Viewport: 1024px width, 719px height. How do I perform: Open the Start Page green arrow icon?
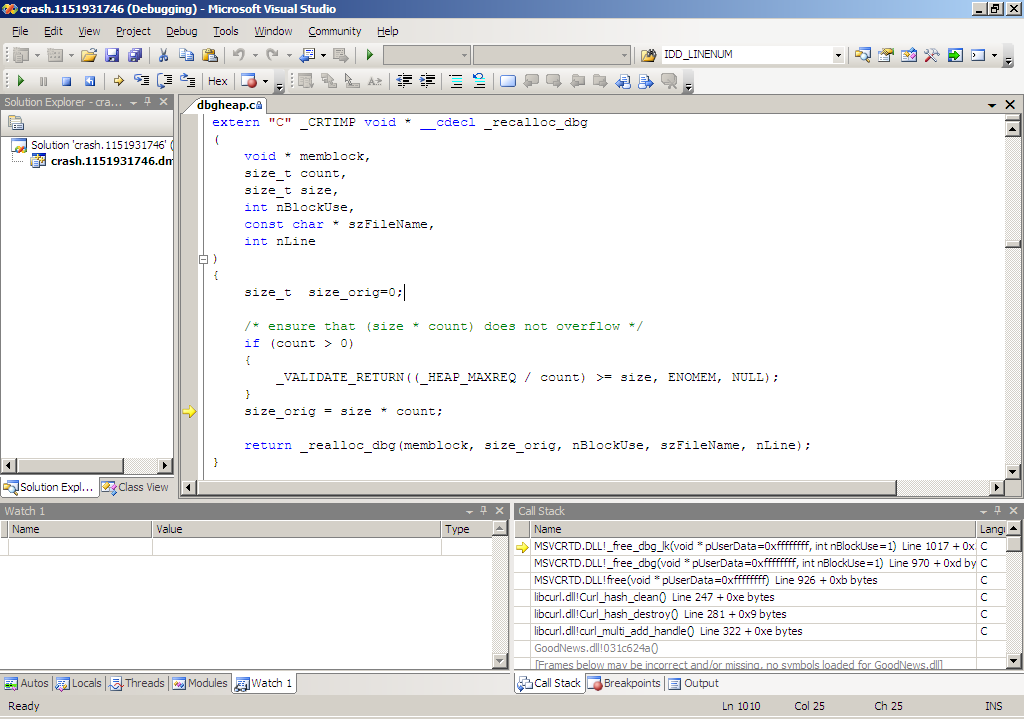(955, 55)
